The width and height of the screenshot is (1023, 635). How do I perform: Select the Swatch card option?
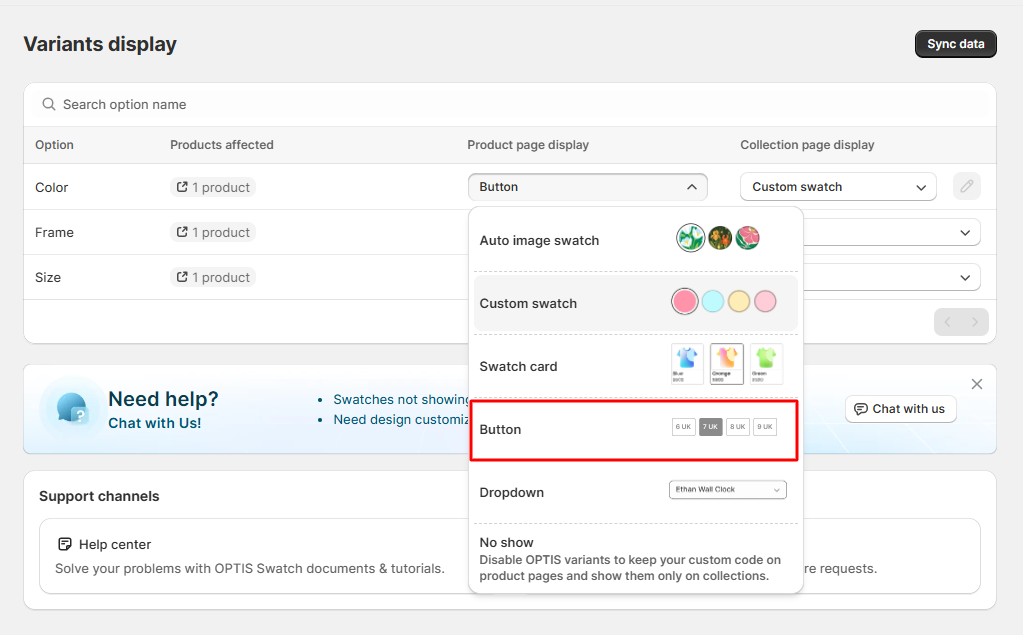click(635, 365)
